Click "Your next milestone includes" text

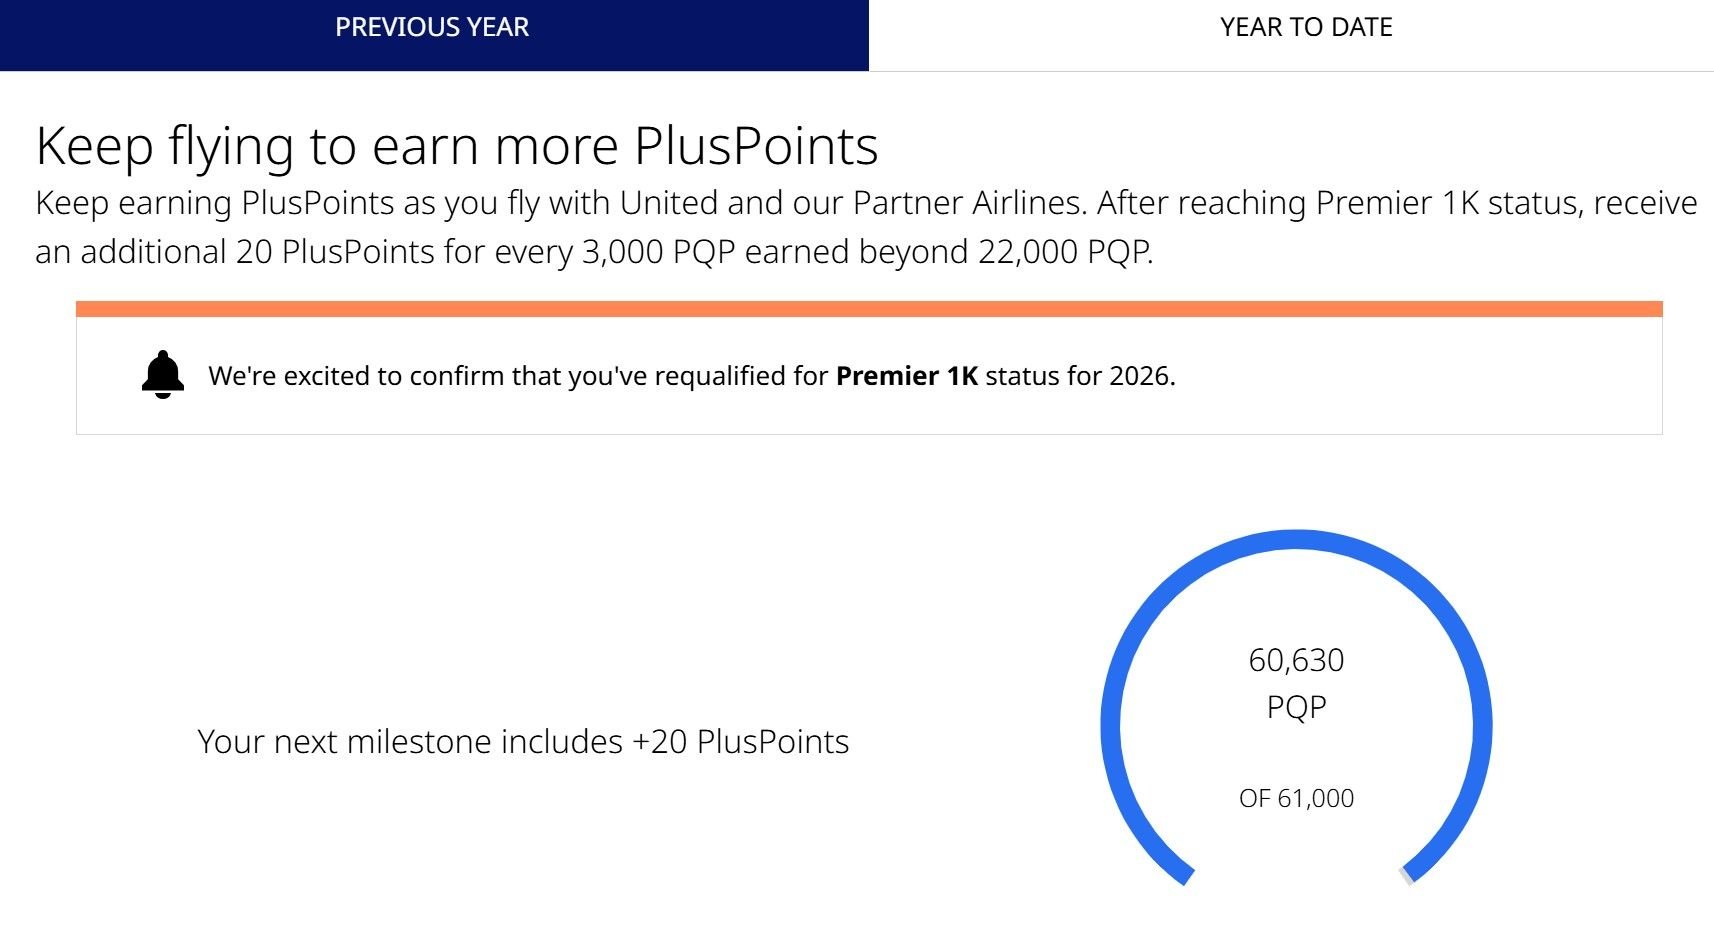coord(410,742)
